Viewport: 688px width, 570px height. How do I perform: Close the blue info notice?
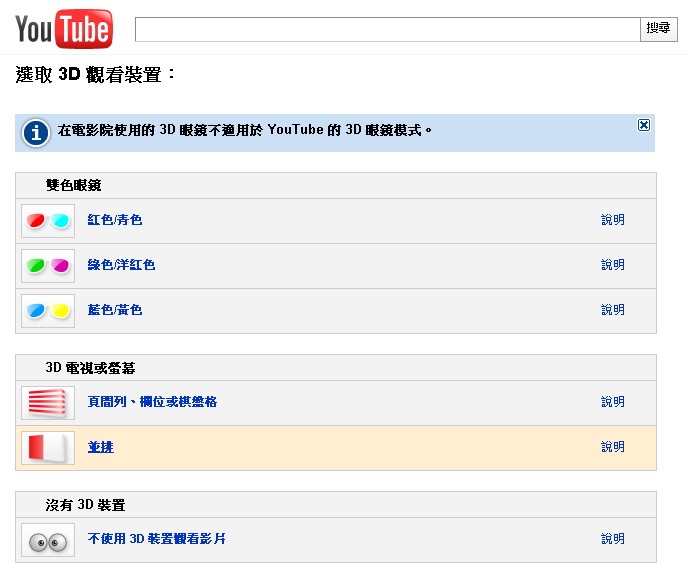pyautogui.click(x=644, y=125)
